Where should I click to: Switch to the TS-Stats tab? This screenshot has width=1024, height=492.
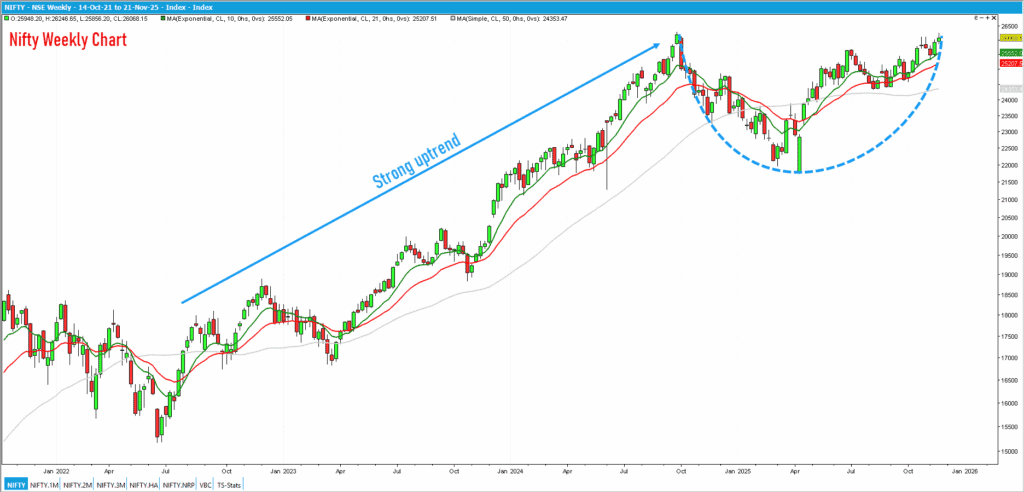230,484
